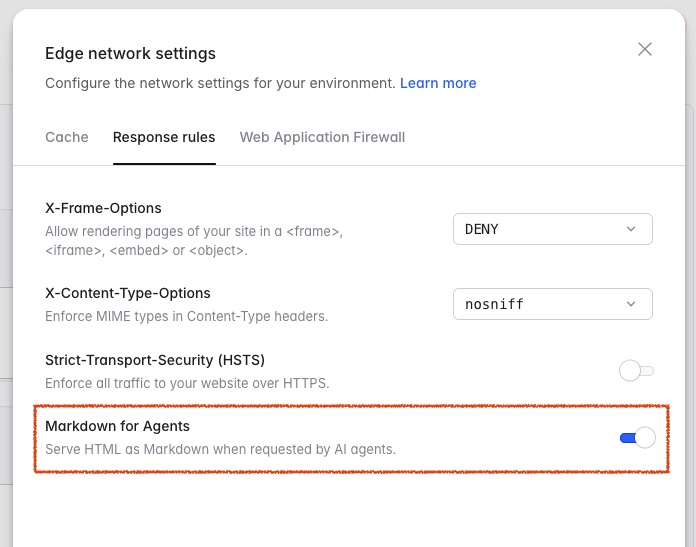The height and width of the screenshot is (547, 696).
Task: Click the 'Serve HTML as Markdown' description
Action: pyautogui.click(x=220, y=449)
